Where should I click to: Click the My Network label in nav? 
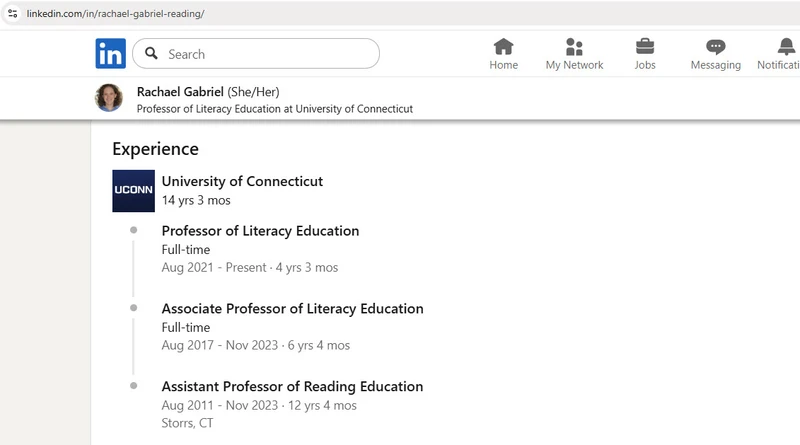click(x=574, y=65)
